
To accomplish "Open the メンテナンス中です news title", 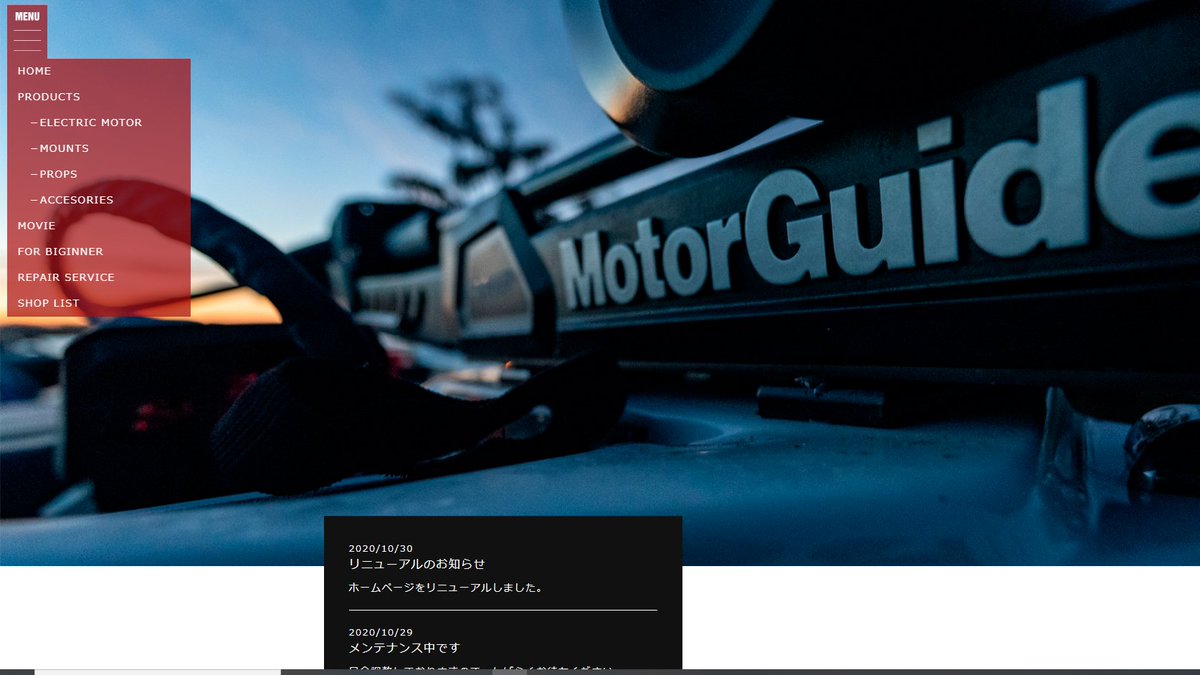I will 404,648.
